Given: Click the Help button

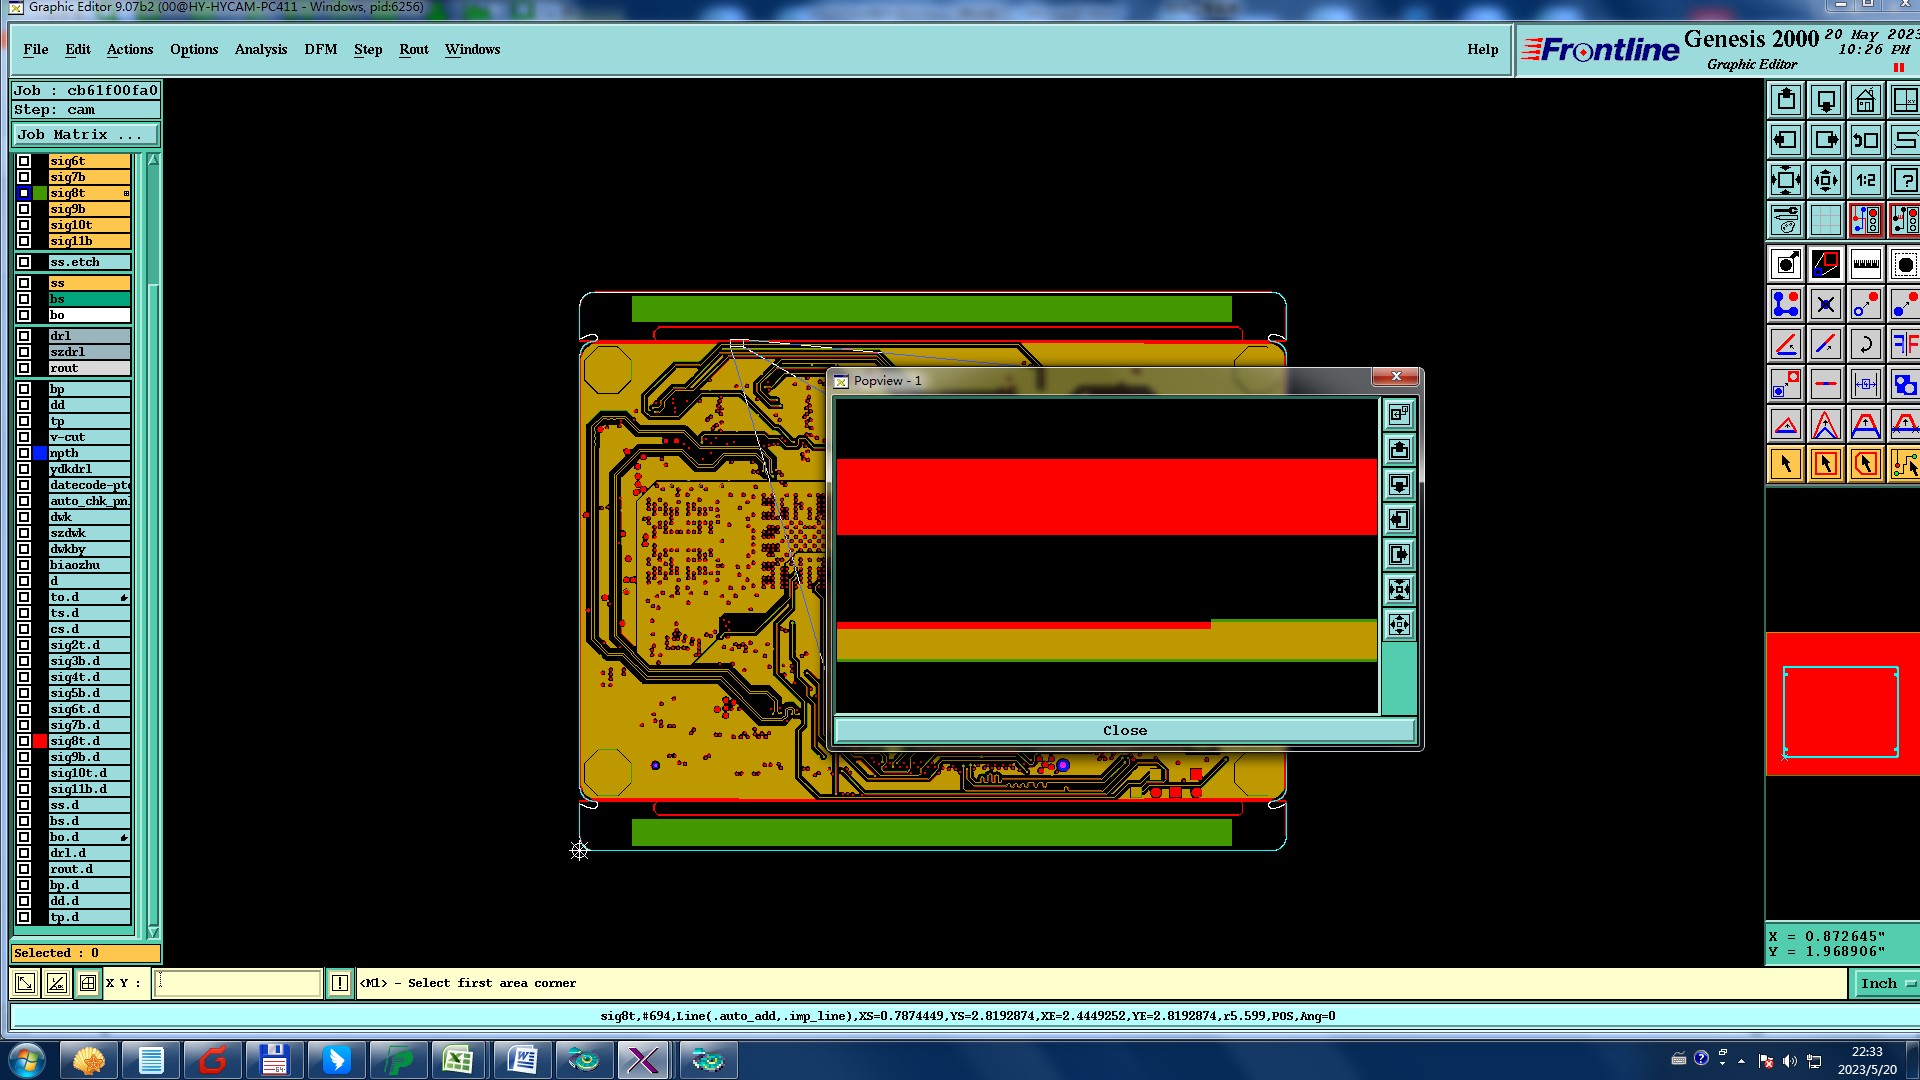Looking at the screenshot, I should [x=1482, y=49].
